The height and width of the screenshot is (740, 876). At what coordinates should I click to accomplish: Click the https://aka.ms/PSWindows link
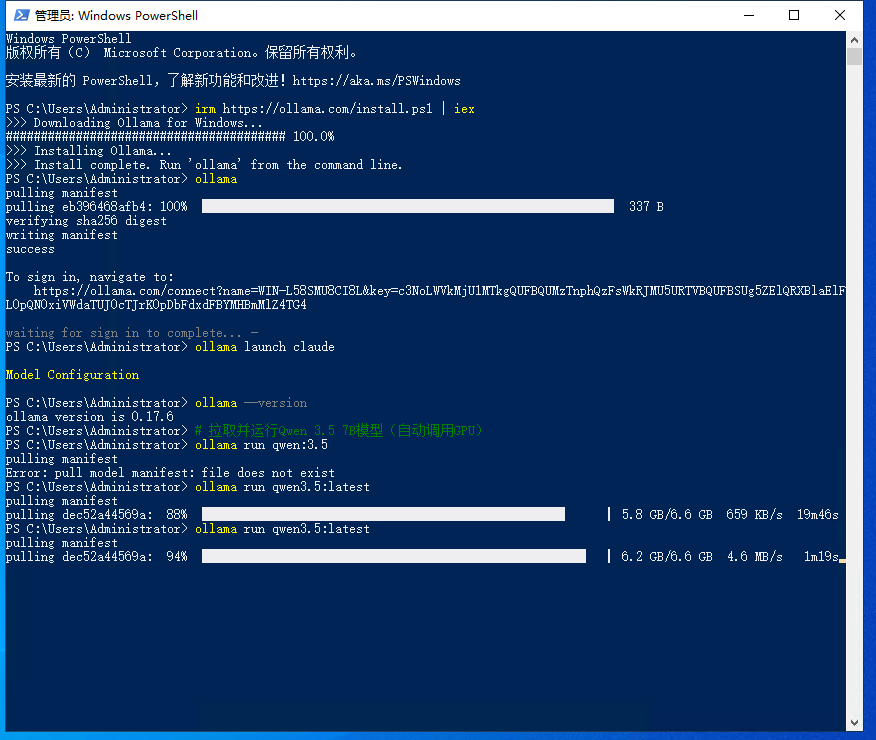tap(377, 80)
